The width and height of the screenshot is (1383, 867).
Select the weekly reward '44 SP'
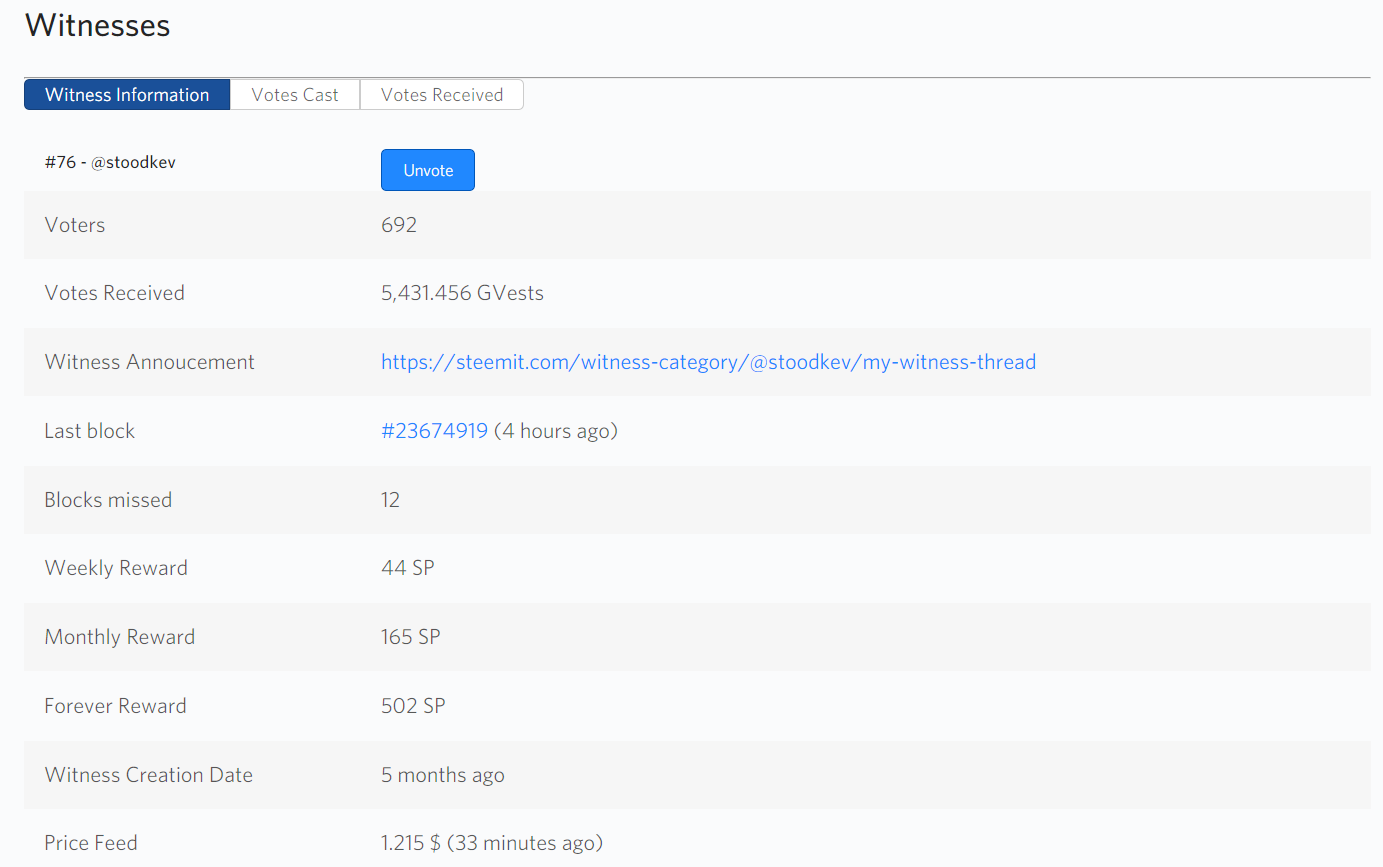pos(408,568)
